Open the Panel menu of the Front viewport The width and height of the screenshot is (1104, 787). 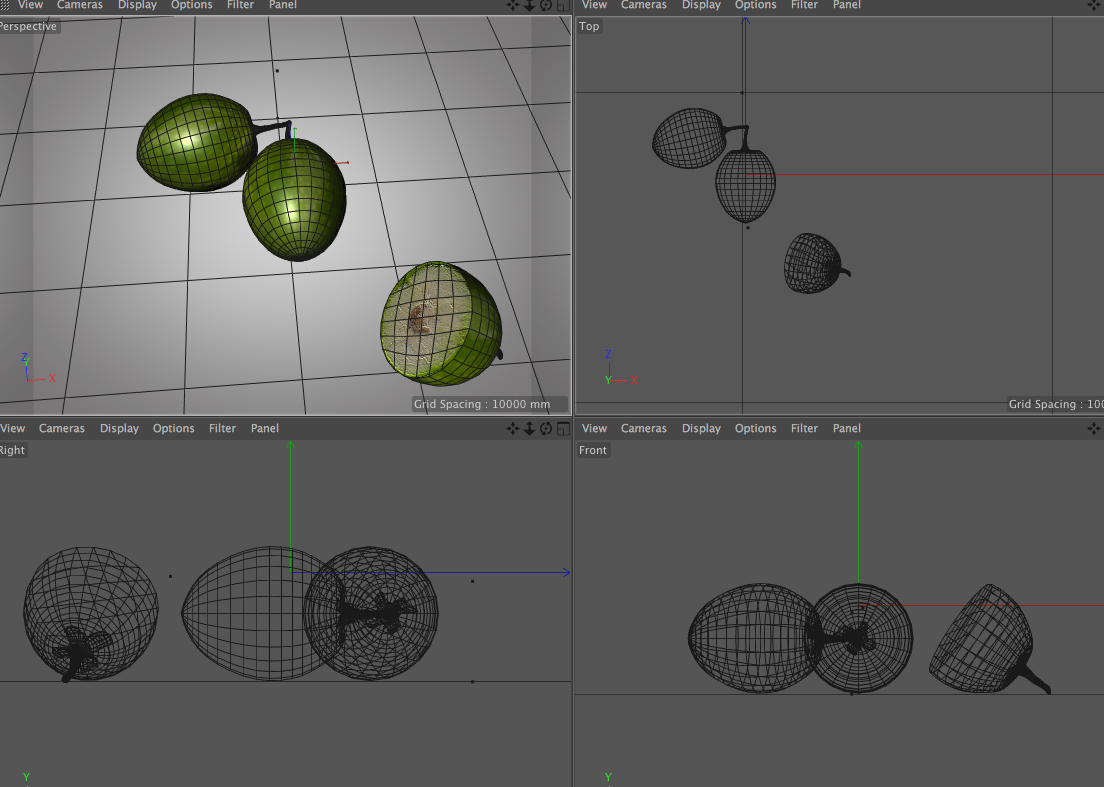(847, 428)
